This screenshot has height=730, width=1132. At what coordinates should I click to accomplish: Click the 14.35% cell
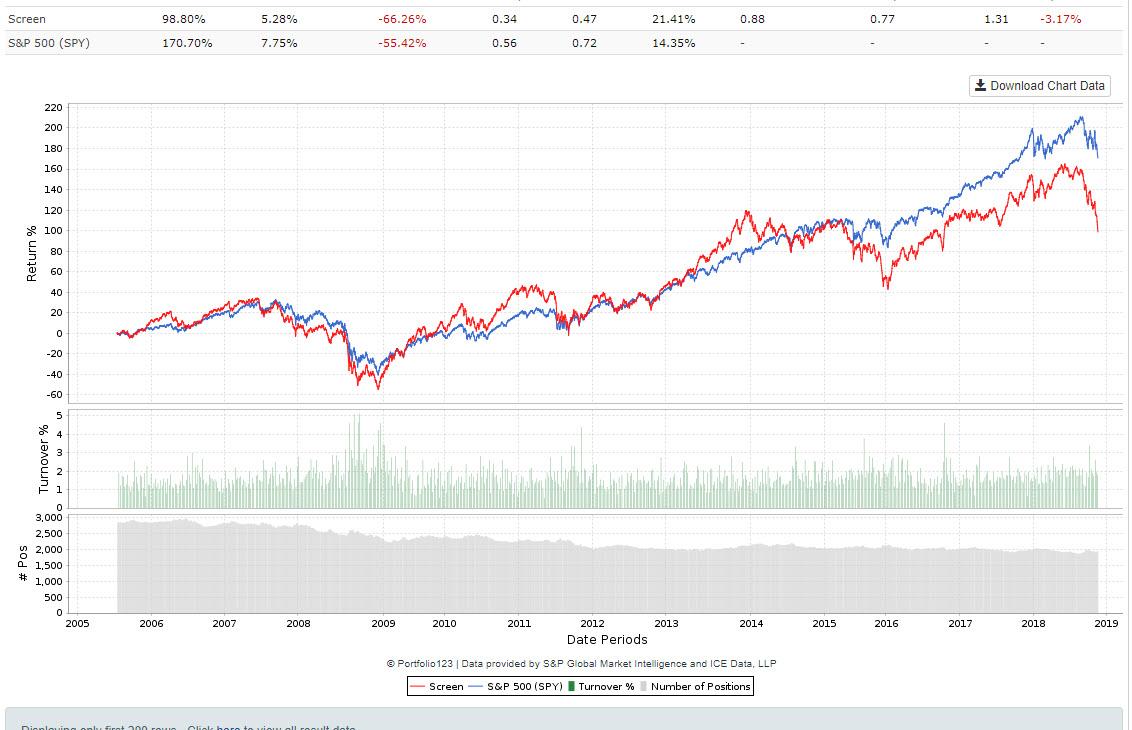coord(674,43)
